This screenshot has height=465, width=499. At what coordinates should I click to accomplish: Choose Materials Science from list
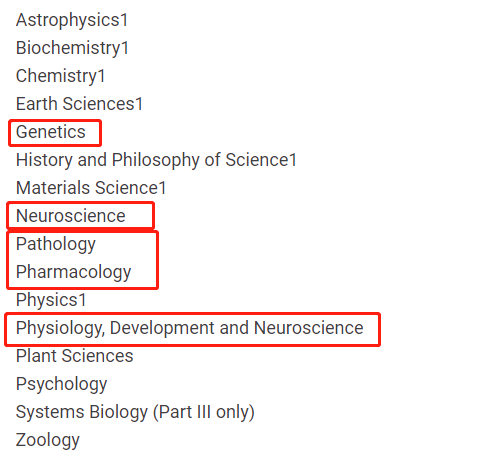(x=87, y=188)
